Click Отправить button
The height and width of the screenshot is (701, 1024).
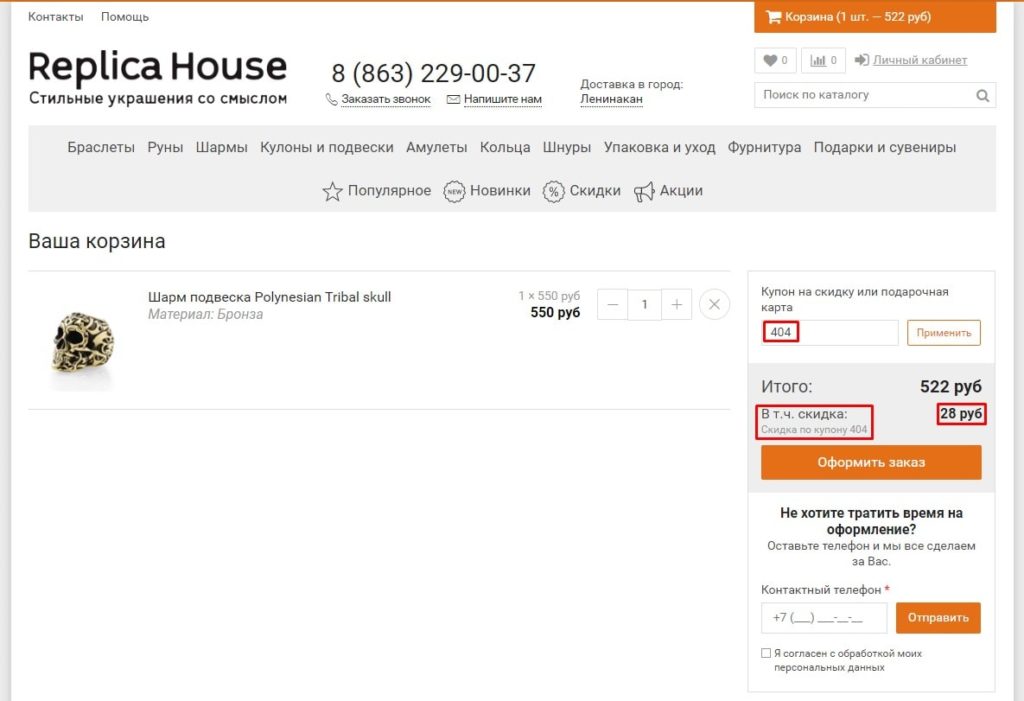pyautogui.click(x=938, y=618)
